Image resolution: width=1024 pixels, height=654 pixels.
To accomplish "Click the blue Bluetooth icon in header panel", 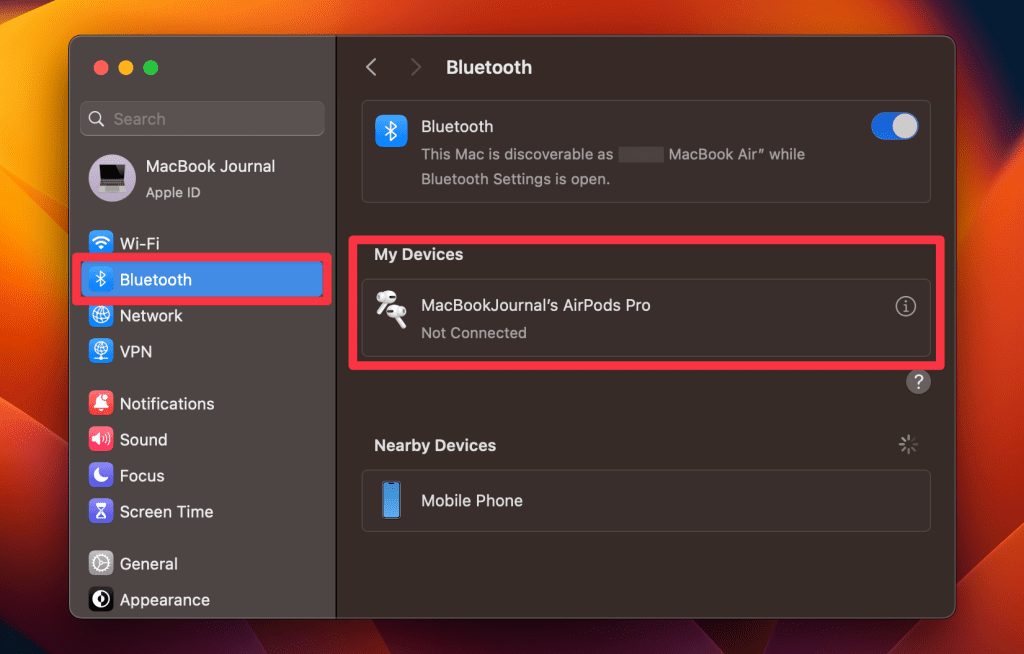I will 391,131.
